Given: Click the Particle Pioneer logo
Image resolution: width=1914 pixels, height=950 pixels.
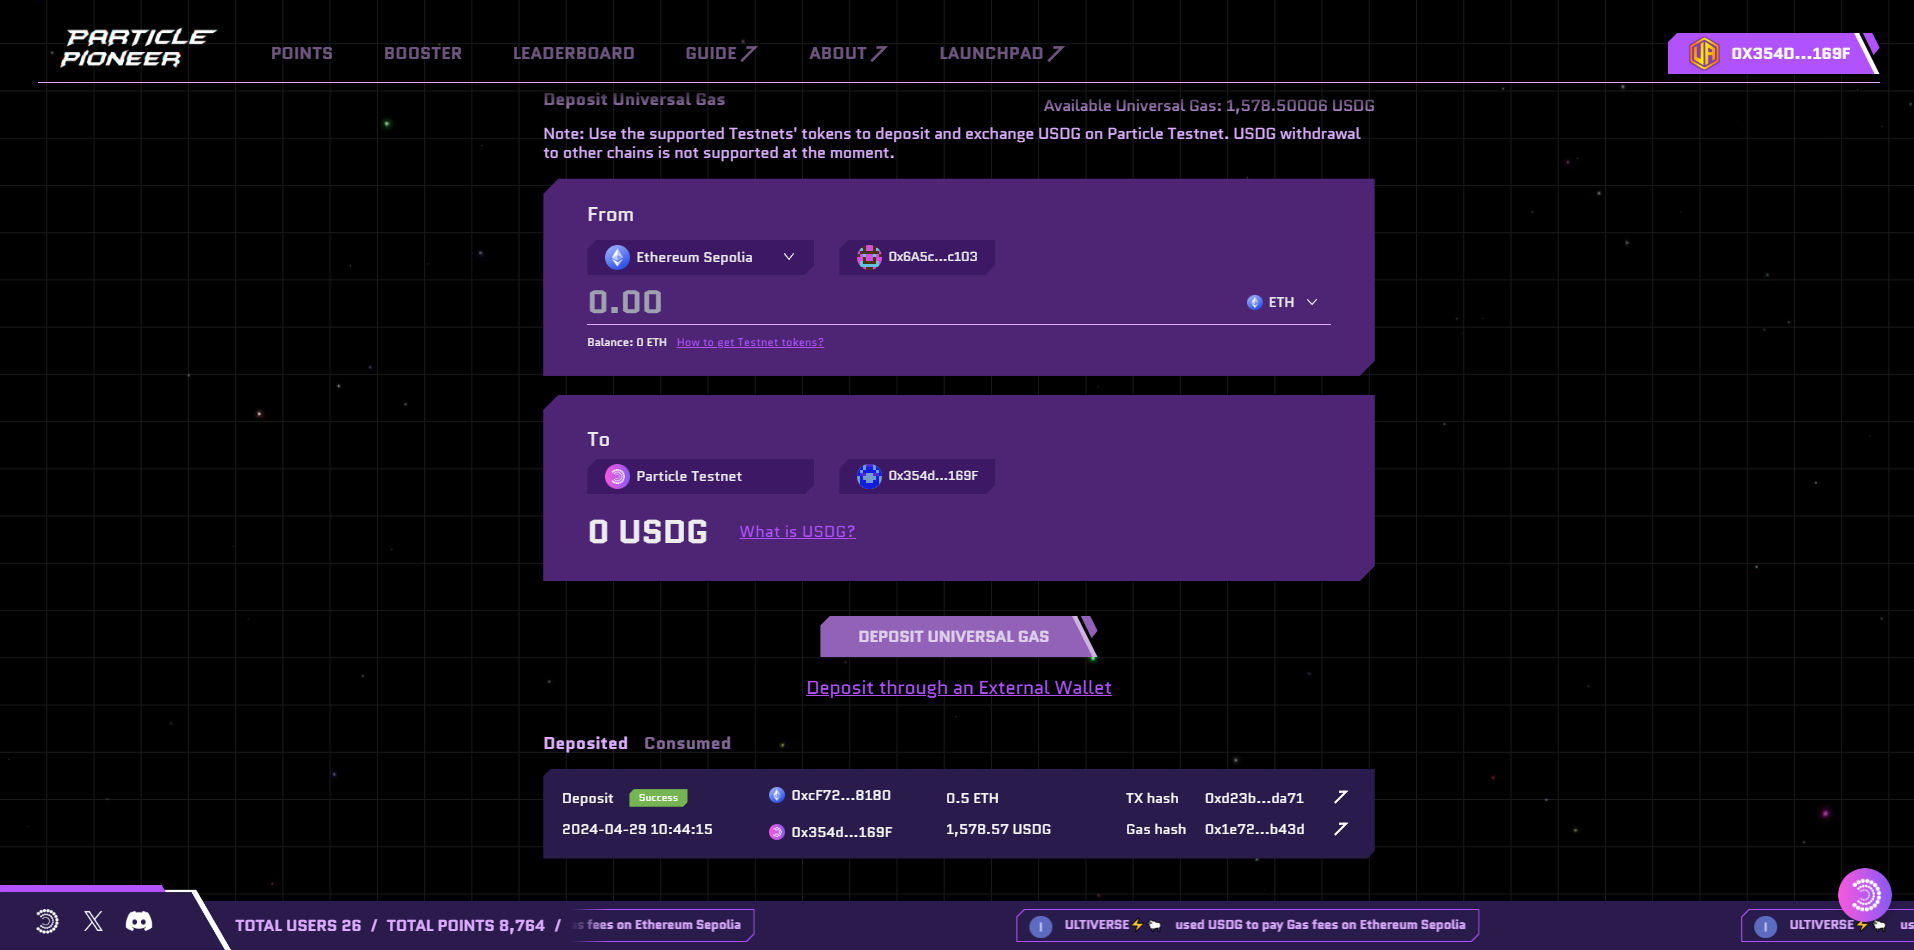Looking at the screenshot, I should (x=135, y=44).
